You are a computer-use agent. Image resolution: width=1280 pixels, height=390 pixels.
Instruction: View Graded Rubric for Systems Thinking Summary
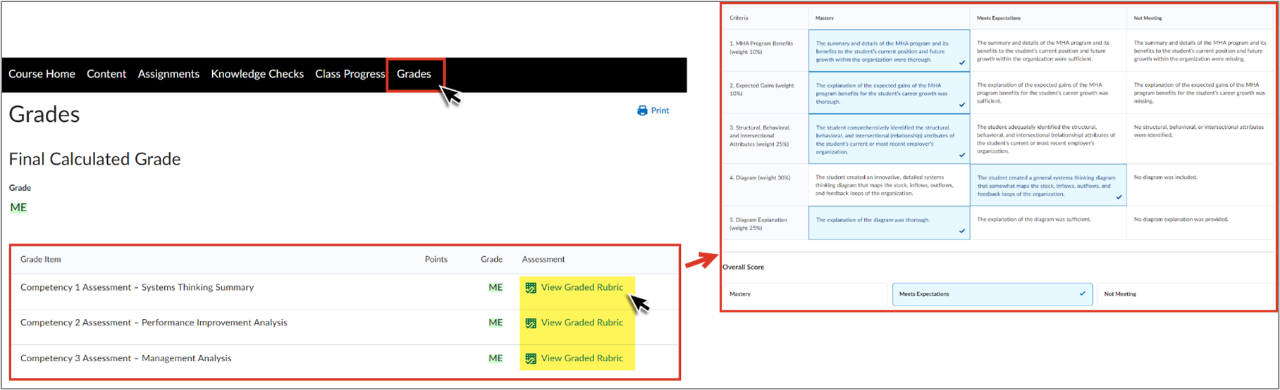582,287
